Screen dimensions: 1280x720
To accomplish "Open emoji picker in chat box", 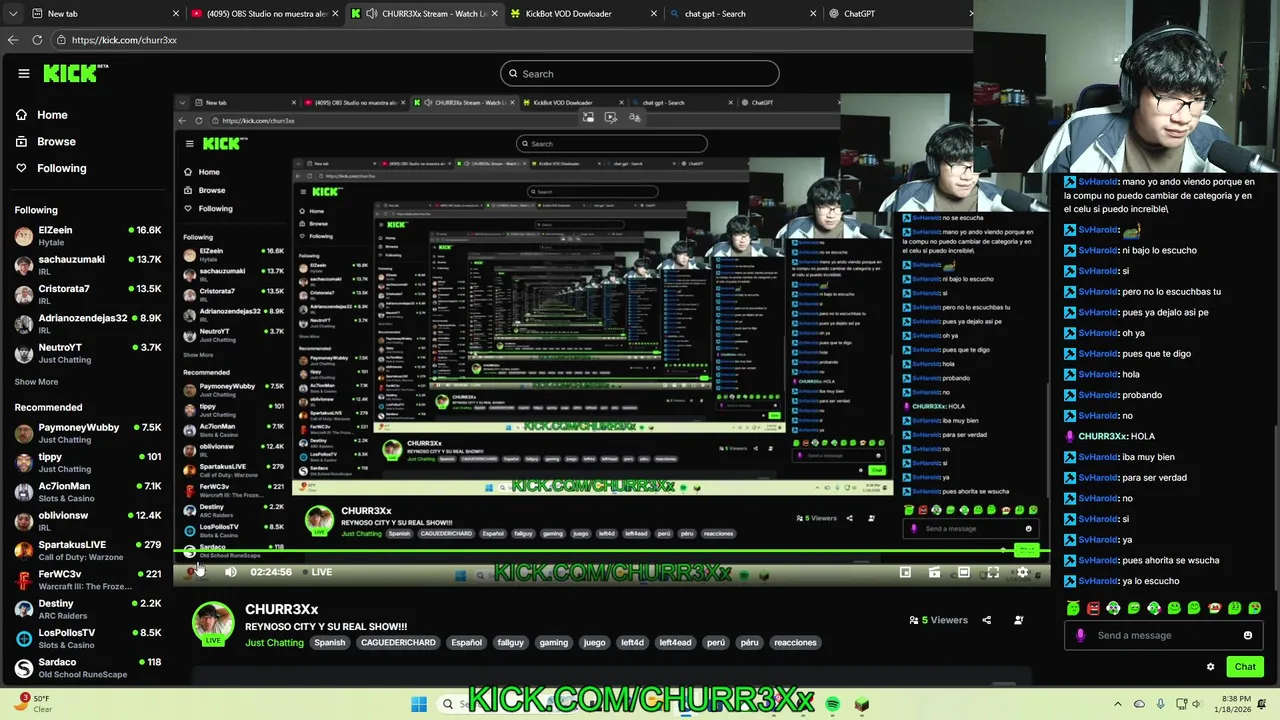I will coord(1247,635).
